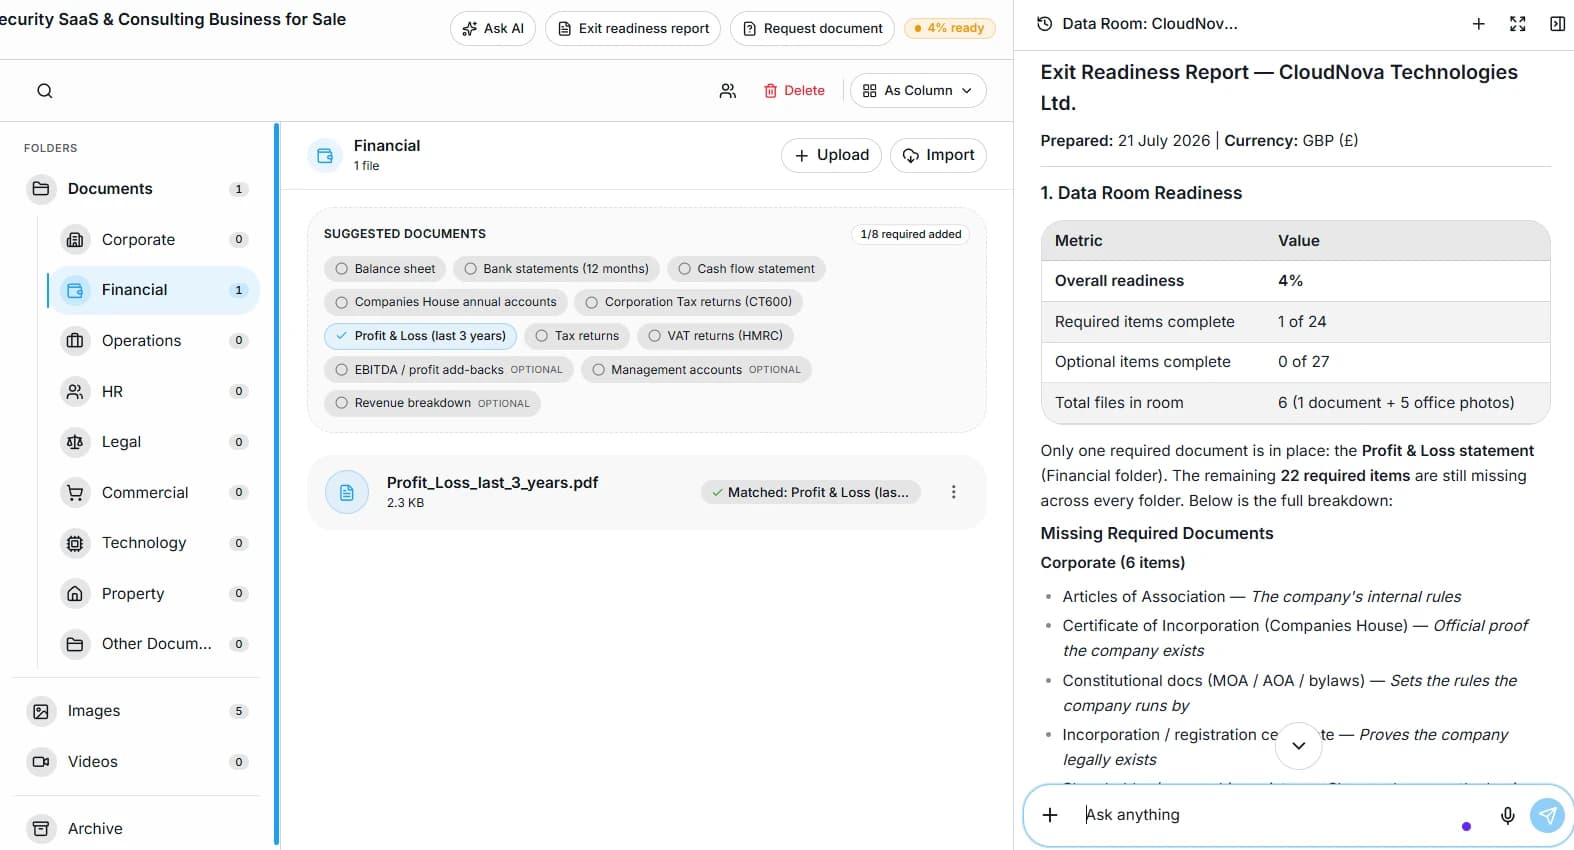Image resolution: width=1574 pixels, height=850 pixels.
Task: Click the Operations folder icon
Action: coord(75,340)
